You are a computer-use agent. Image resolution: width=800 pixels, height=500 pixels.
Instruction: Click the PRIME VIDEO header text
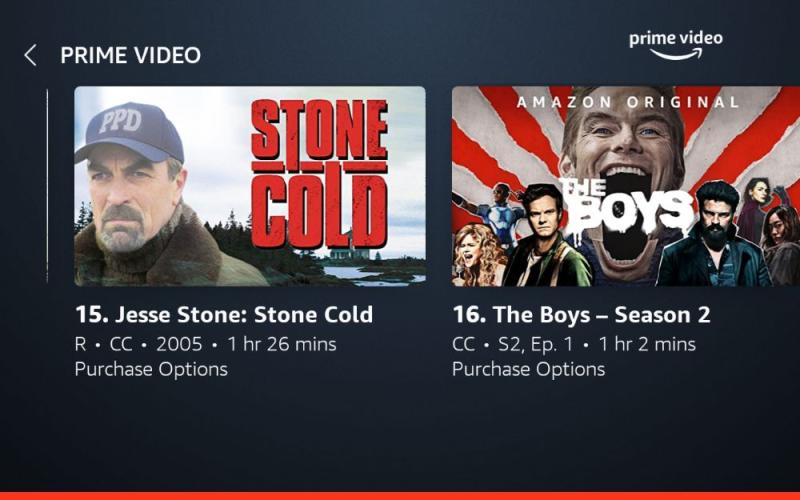point(131,55)
